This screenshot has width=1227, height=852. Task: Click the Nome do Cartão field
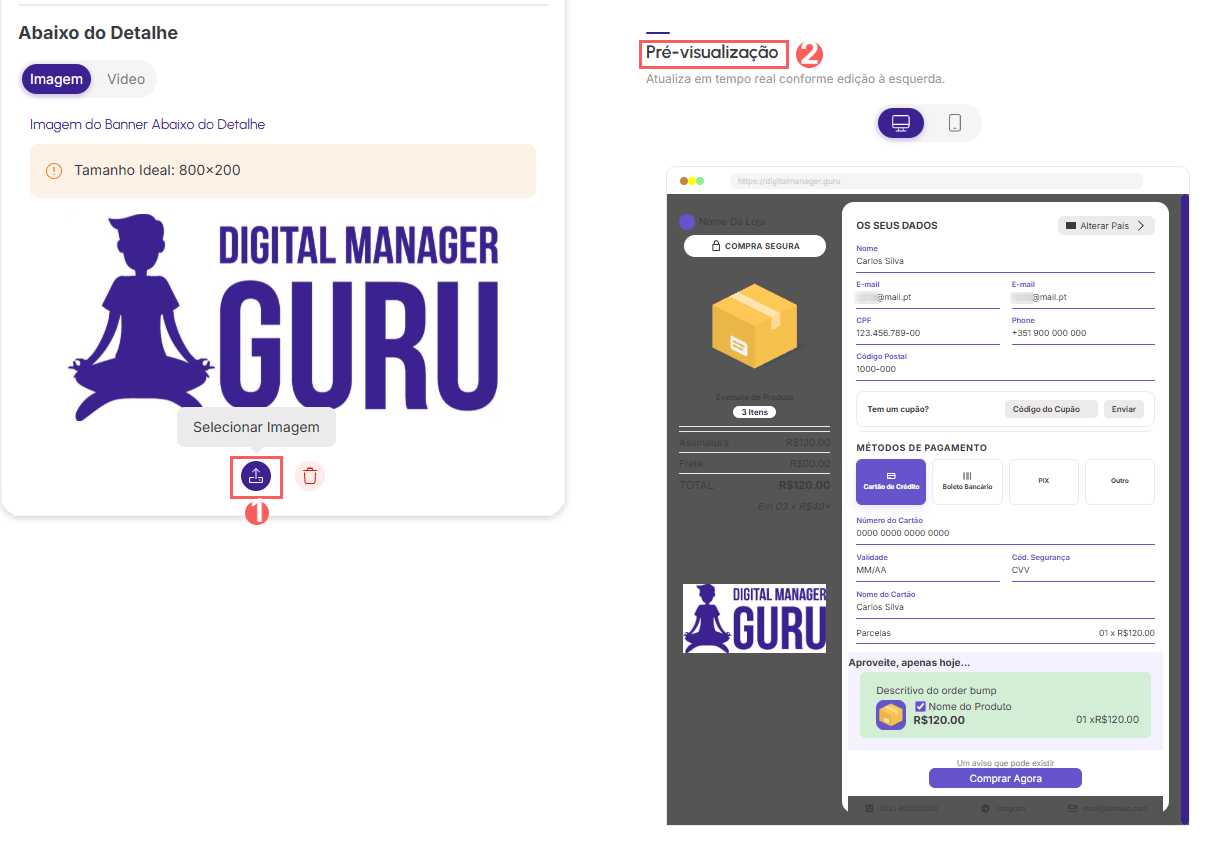pyautogui.click(x=1005, y=602)
